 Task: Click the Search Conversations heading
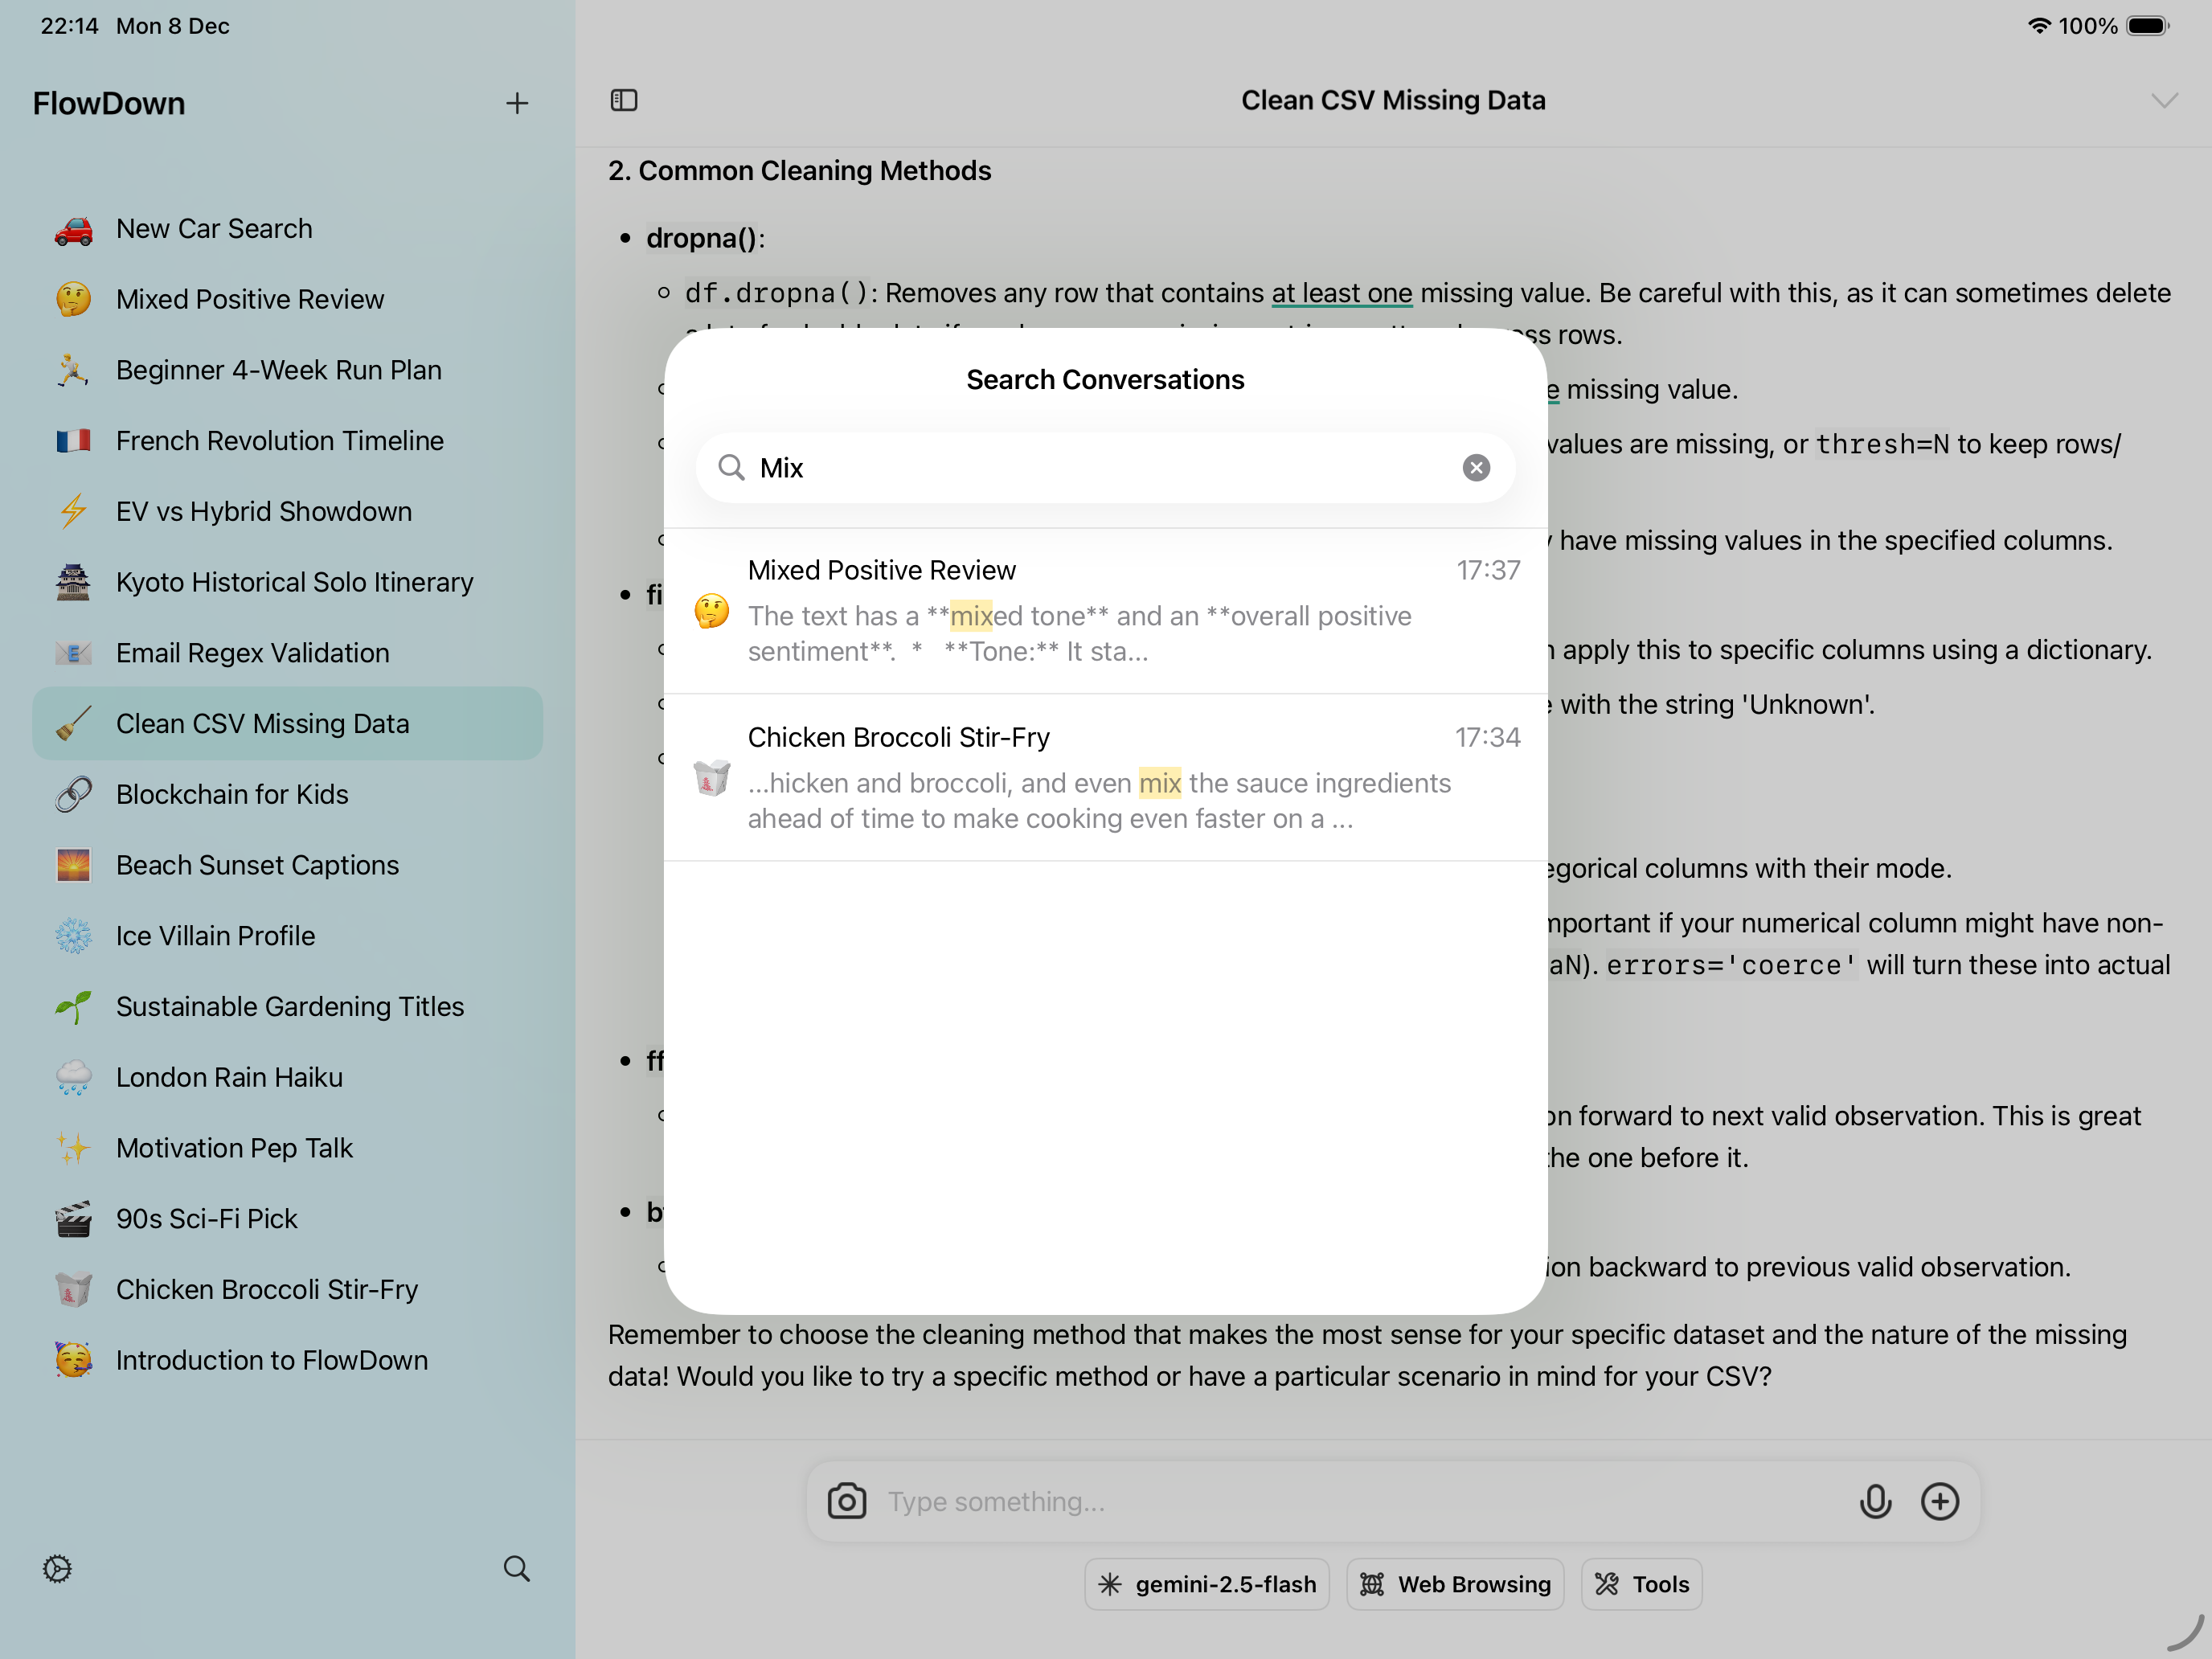pos(1105,380)
